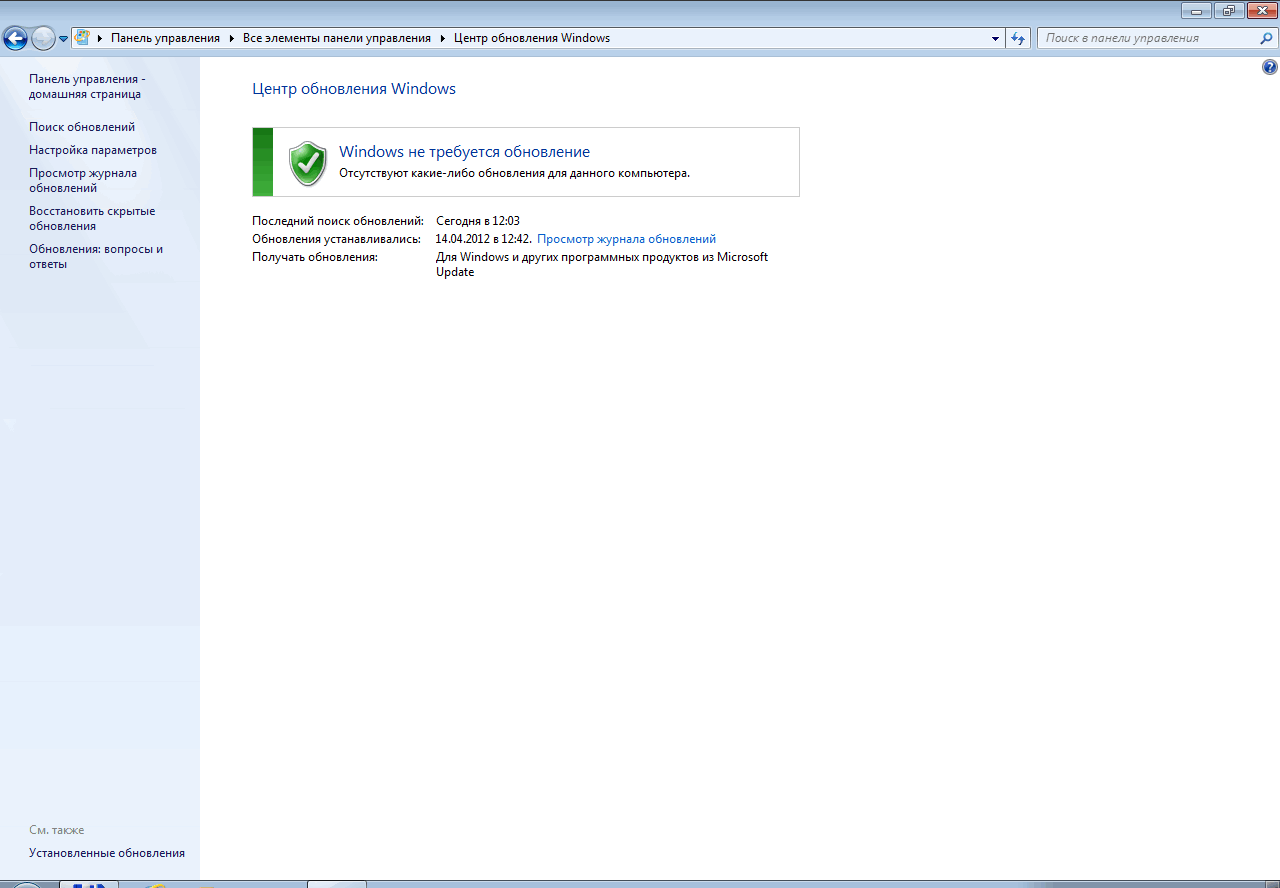Focus the 'Поиск в панели управления' search field
Viewport: 1280px width, 888px height.
click(x=1147, y=38)
